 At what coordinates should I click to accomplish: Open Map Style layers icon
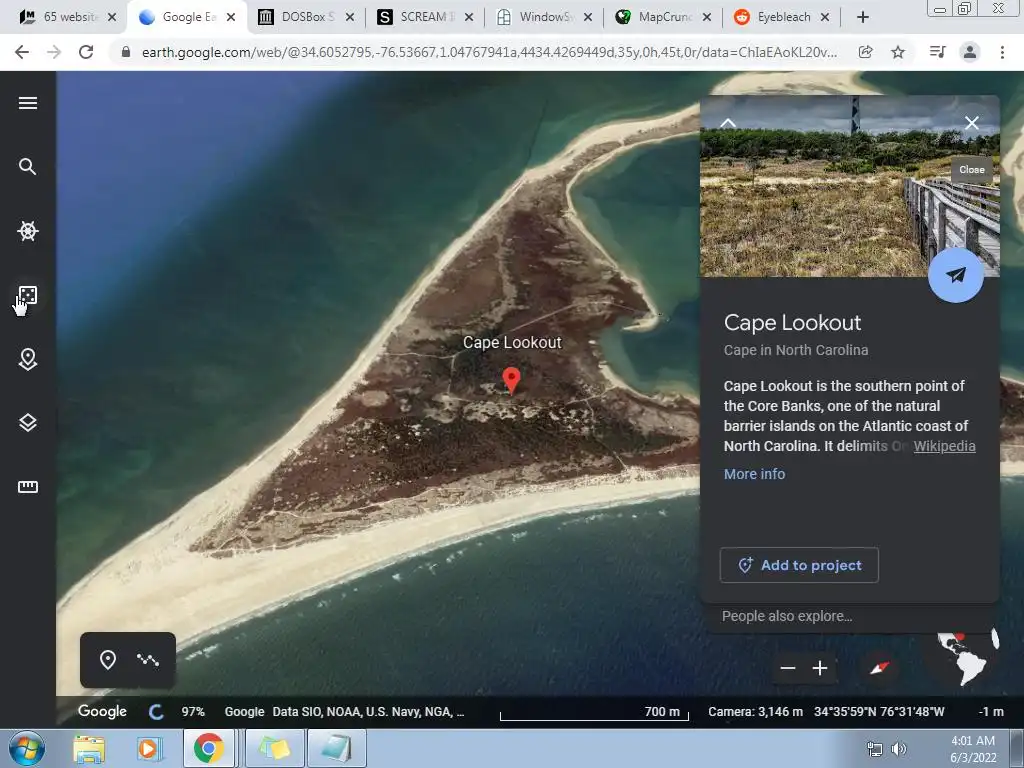pos(27,423)
